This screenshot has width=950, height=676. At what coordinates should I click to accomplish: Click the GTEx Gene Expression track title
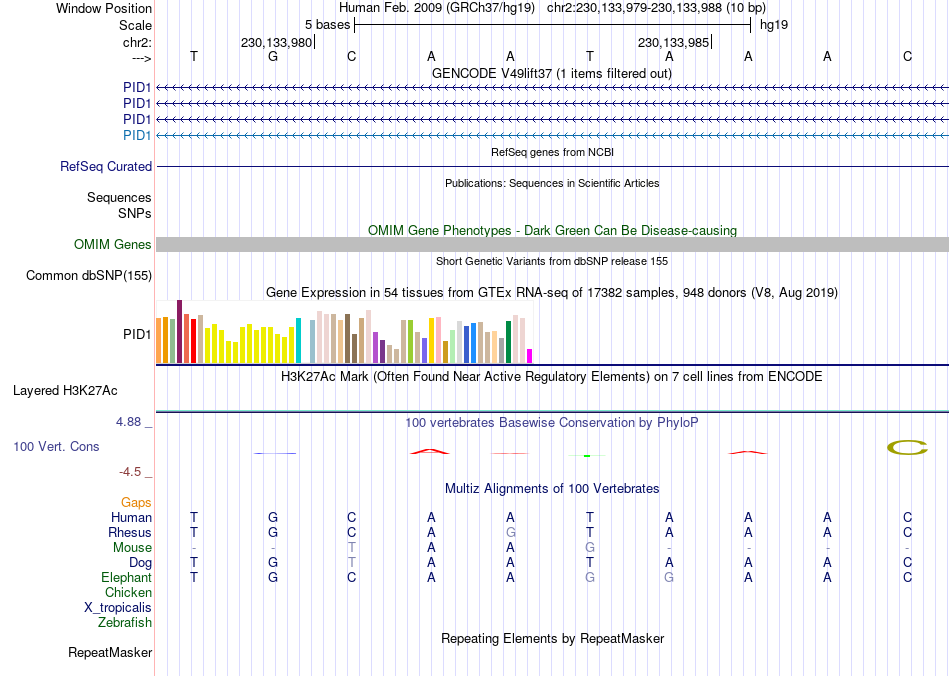(552, 293)
